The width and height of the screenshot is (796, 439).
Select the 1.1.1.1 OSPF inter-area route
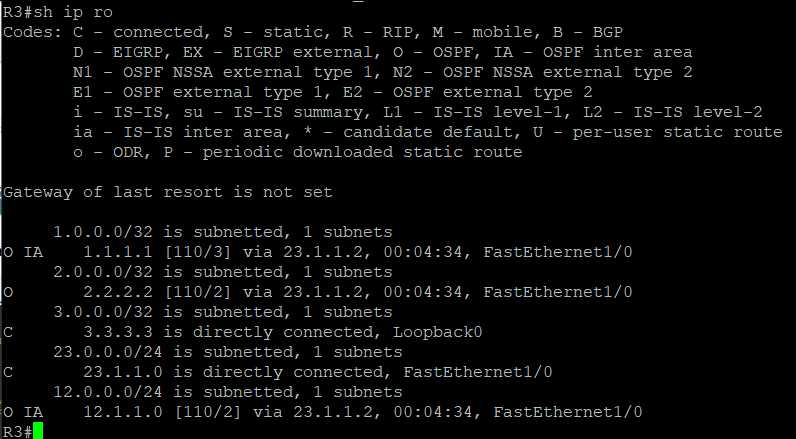click(x=317, y=252)
